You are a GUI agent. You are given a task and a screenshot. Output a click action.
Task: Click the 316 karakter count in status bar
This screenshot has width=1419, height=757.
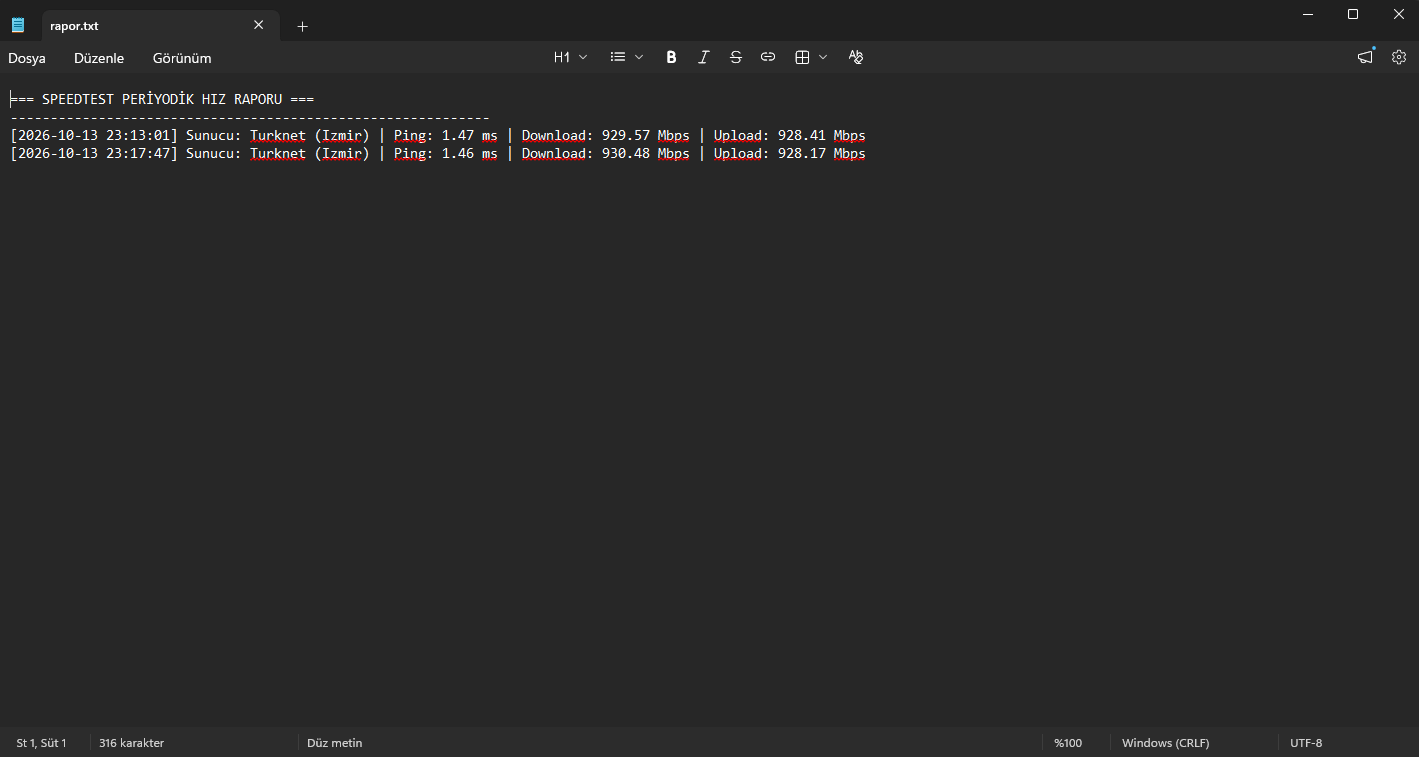pos(131,743)
